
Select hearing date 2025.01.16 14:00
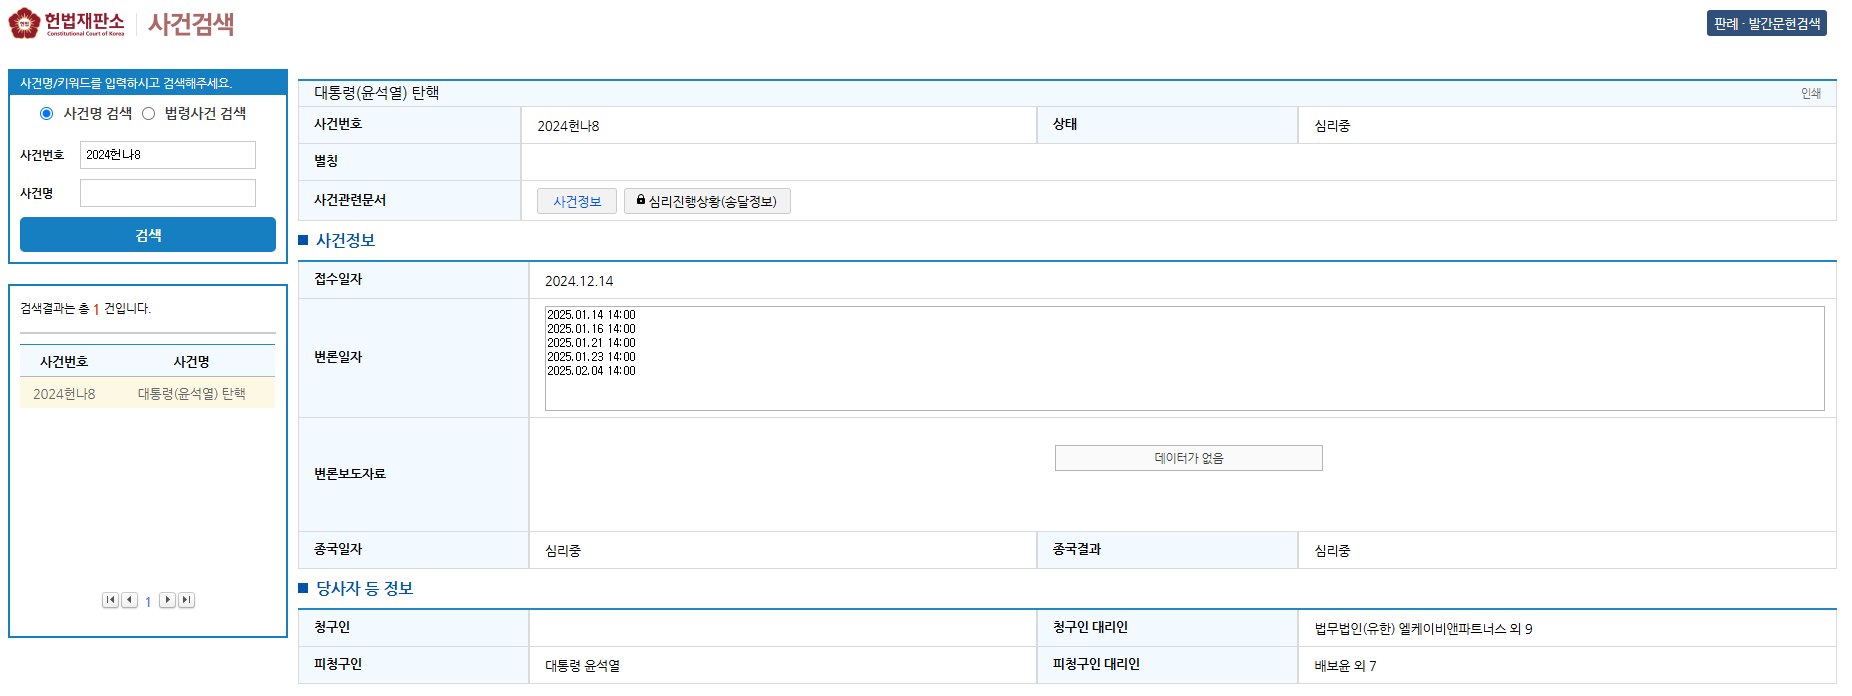point(591,329)
